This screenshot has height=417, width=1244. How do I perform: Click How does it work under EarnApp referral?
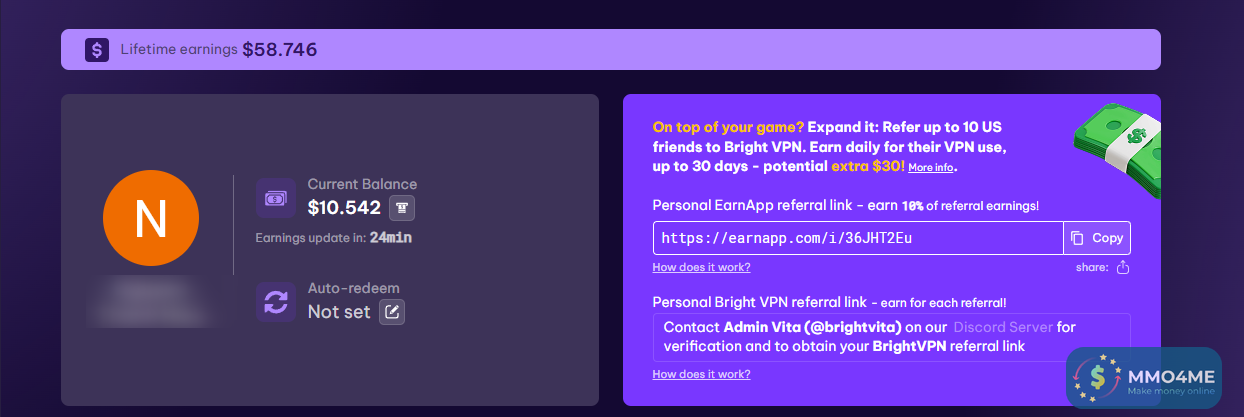[701, 267]
